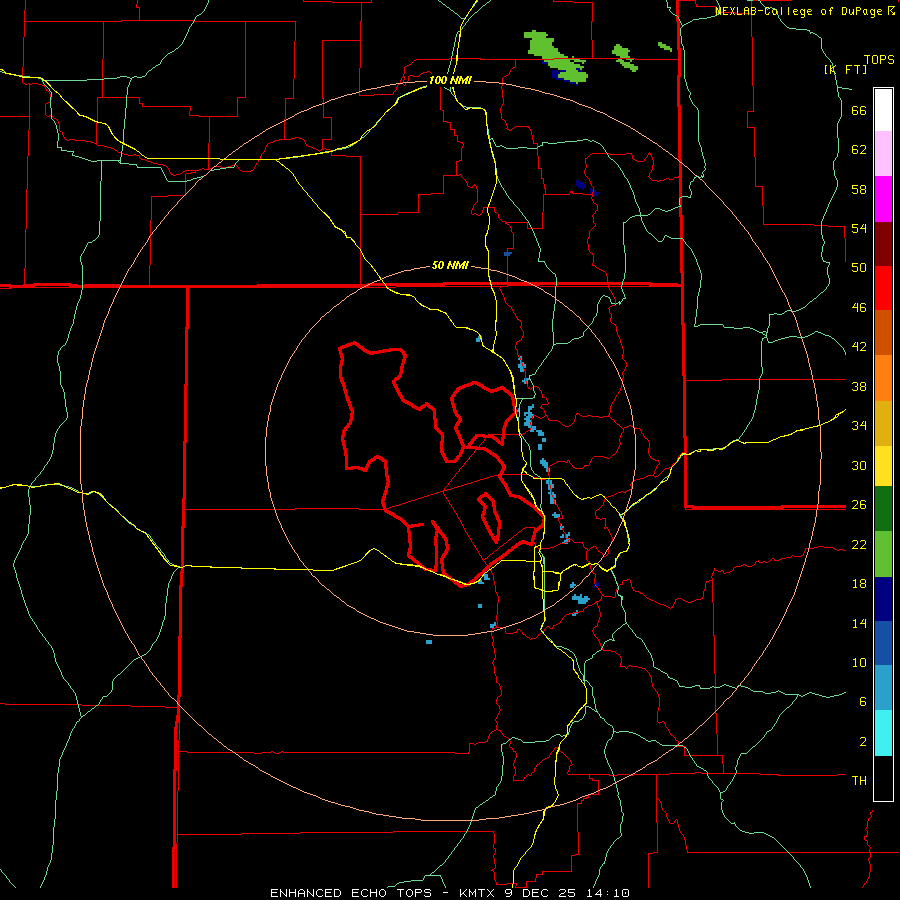Click the NEXLAB-College of DuPage text
900x900 pixels.
tap(800, 11)
